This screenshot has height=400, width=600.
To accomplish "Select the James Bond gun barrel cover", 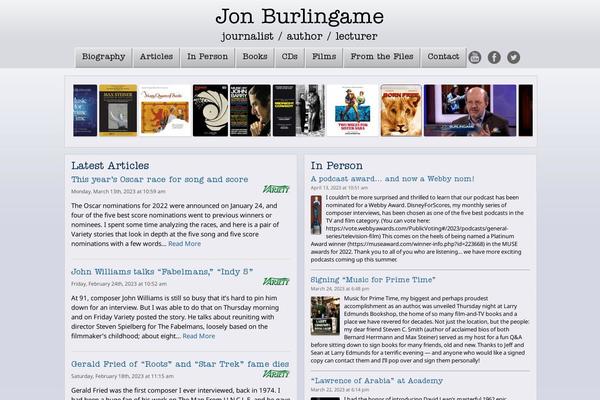I will pyautogui.click(x=210, y=110).
